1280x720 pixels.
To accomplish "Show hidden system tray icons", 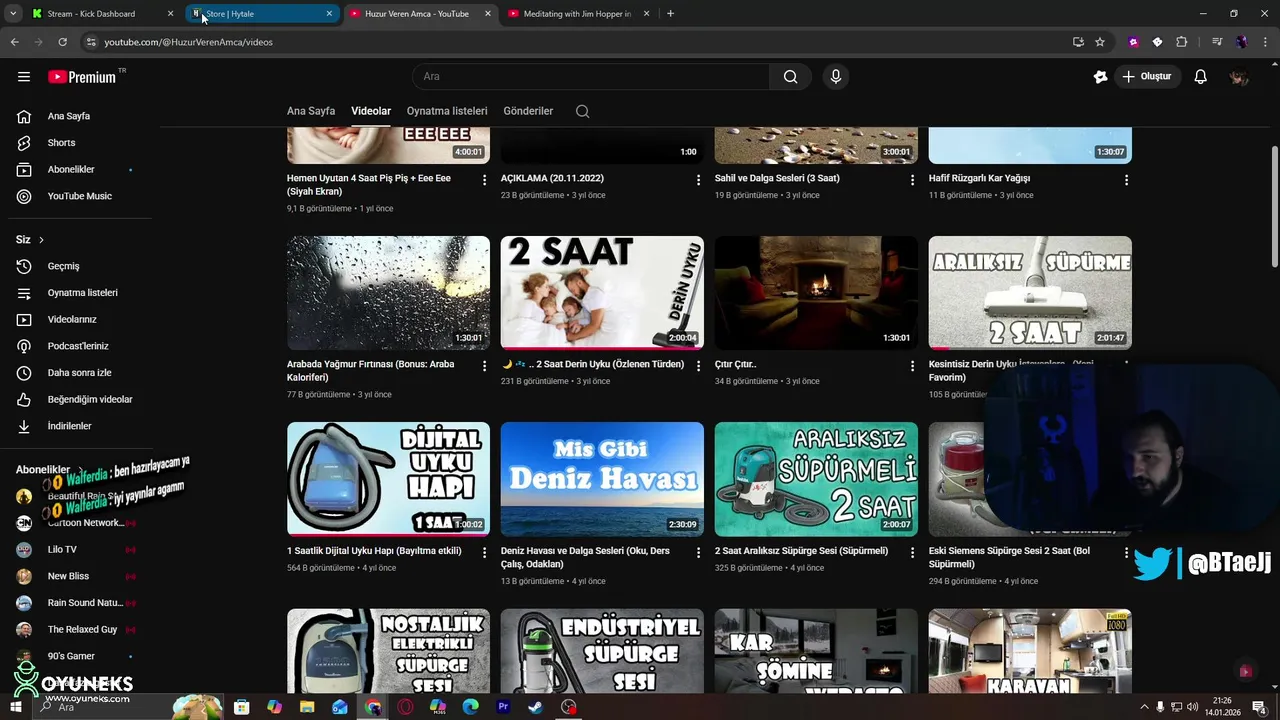I will coord(1144,707).
